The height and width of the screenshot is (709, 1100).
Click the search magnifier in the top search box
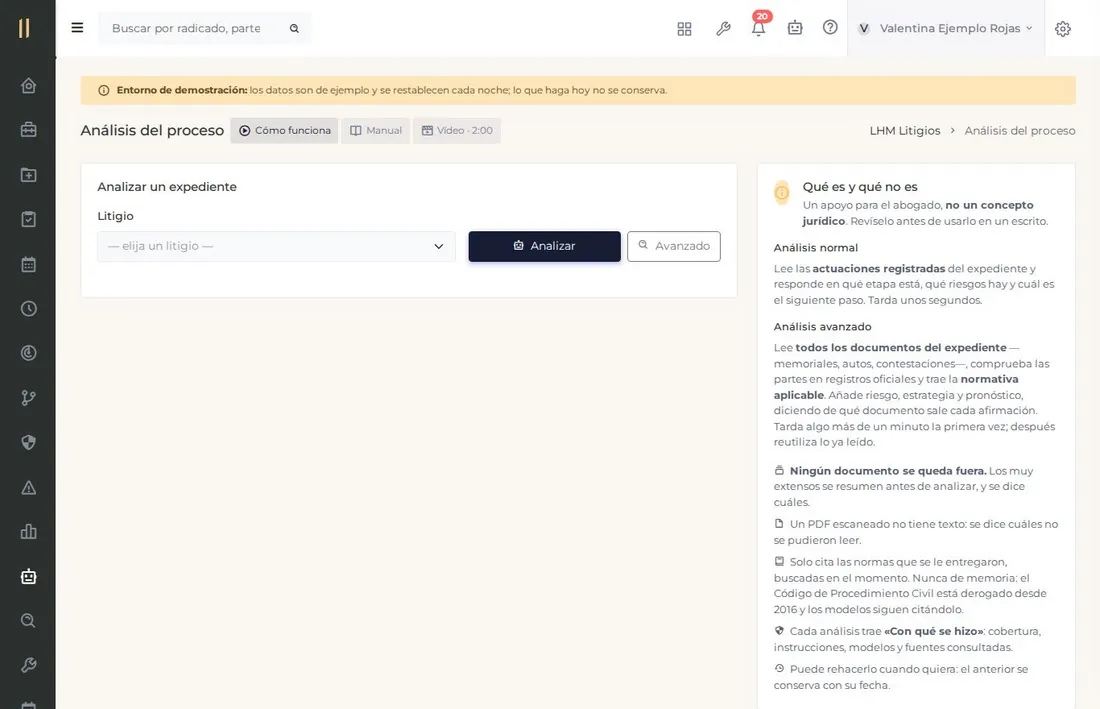pyautogui.click(x=295, y=28)
